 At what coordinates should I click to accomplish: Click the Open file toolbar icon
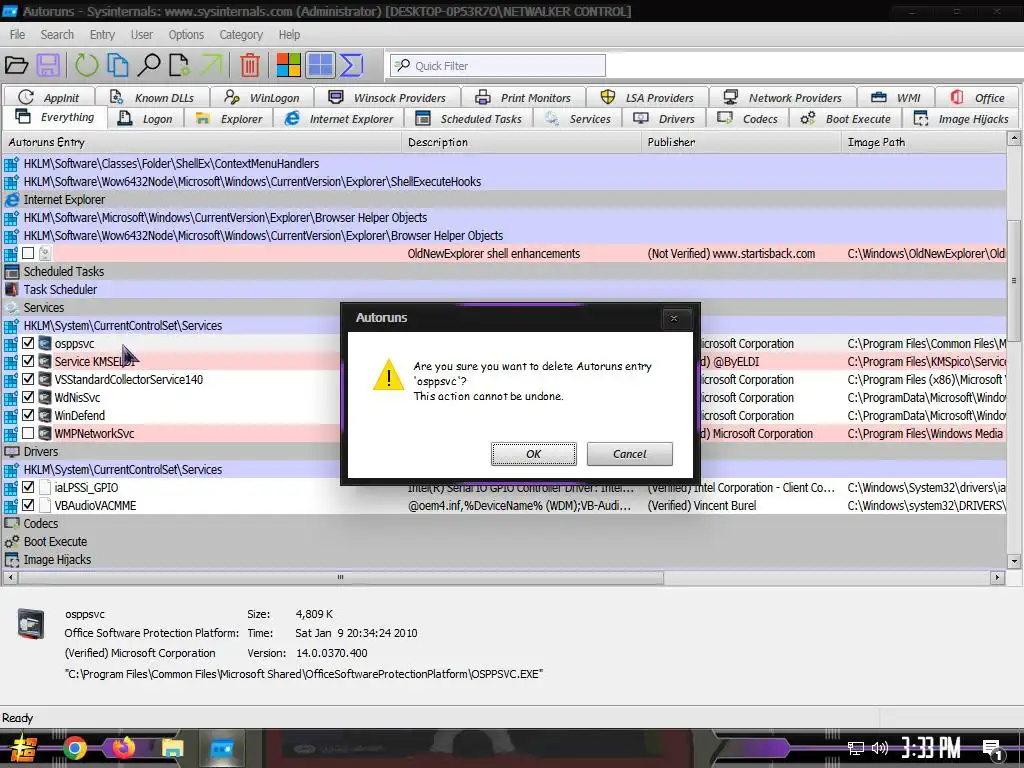point(16,65)
